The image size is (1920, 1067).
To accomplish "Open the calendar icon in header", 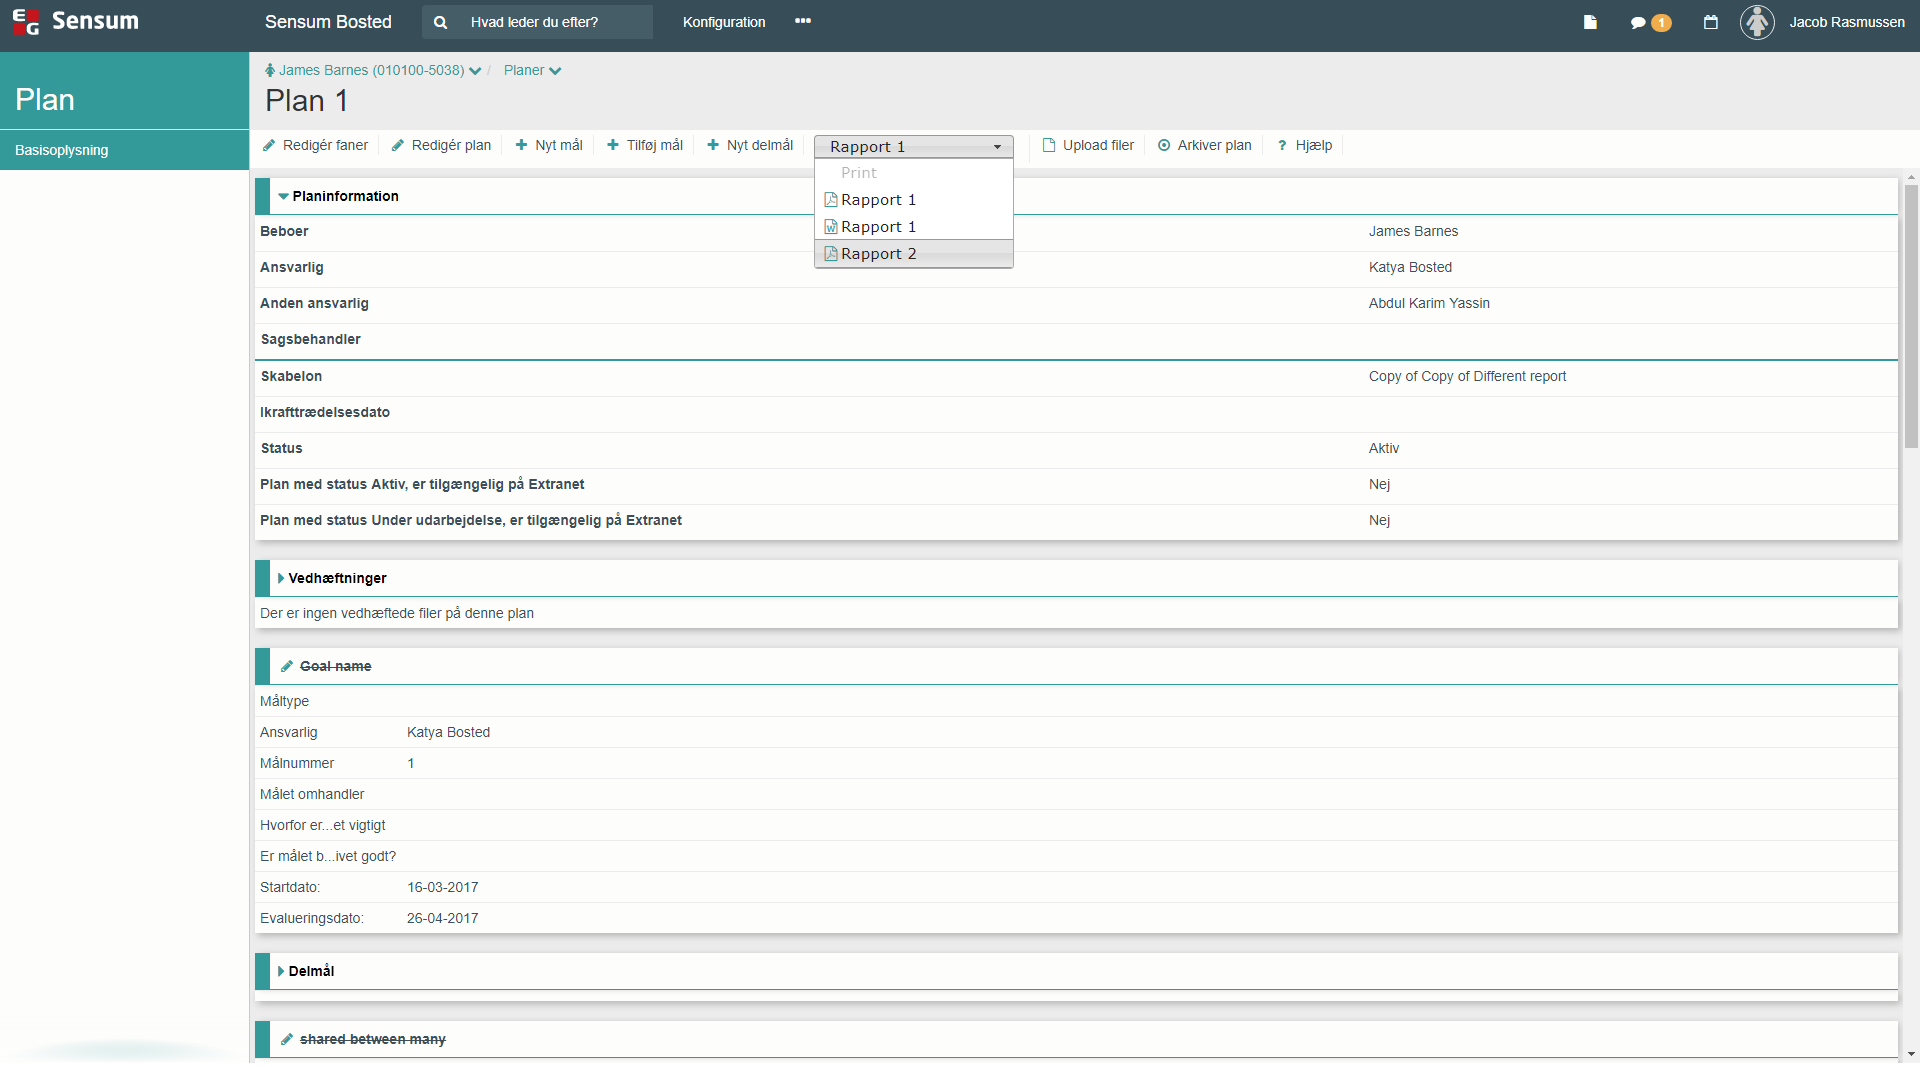I will [1711, 22].
